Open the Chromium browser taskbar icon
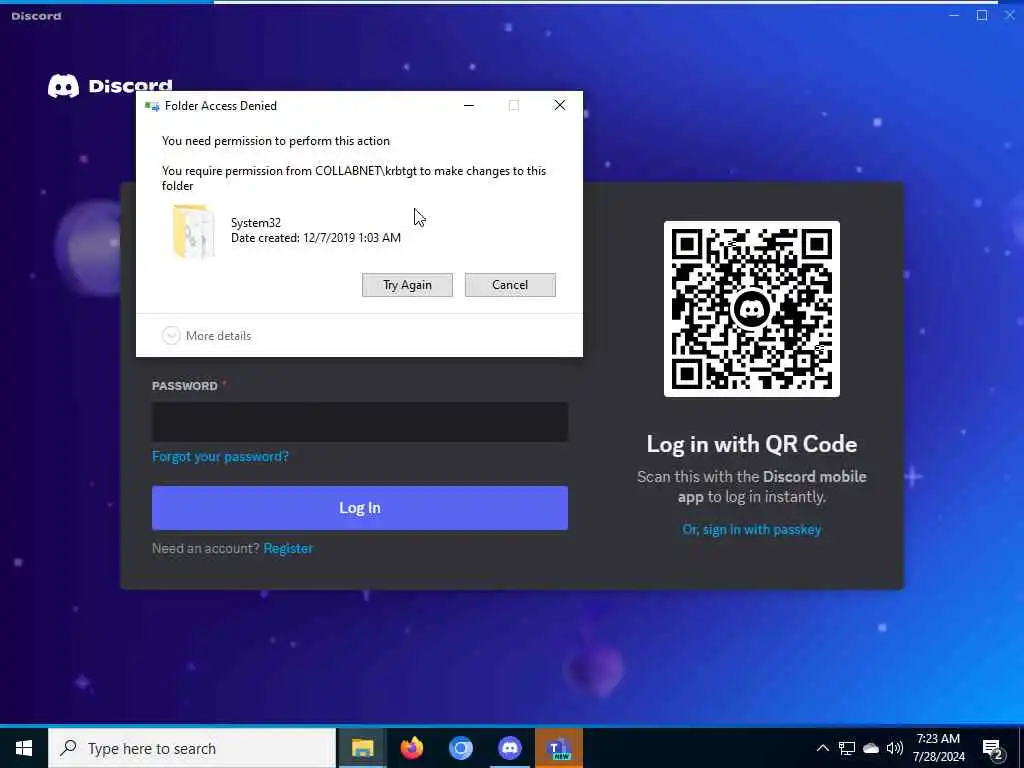The height and width of the screenshot is (768, 1024). pyautogui.click(x=460, y=748)
